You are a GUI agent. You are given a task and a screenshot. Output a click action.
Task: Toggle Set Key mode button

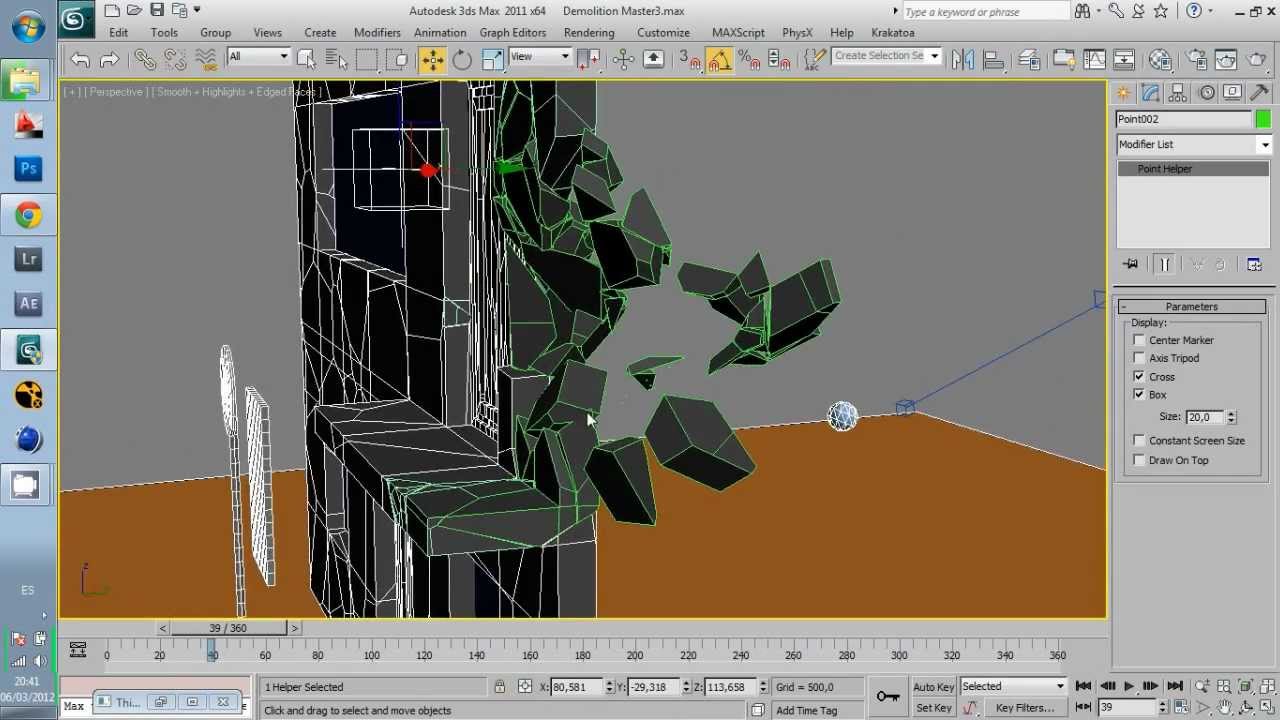click(933, 708)
